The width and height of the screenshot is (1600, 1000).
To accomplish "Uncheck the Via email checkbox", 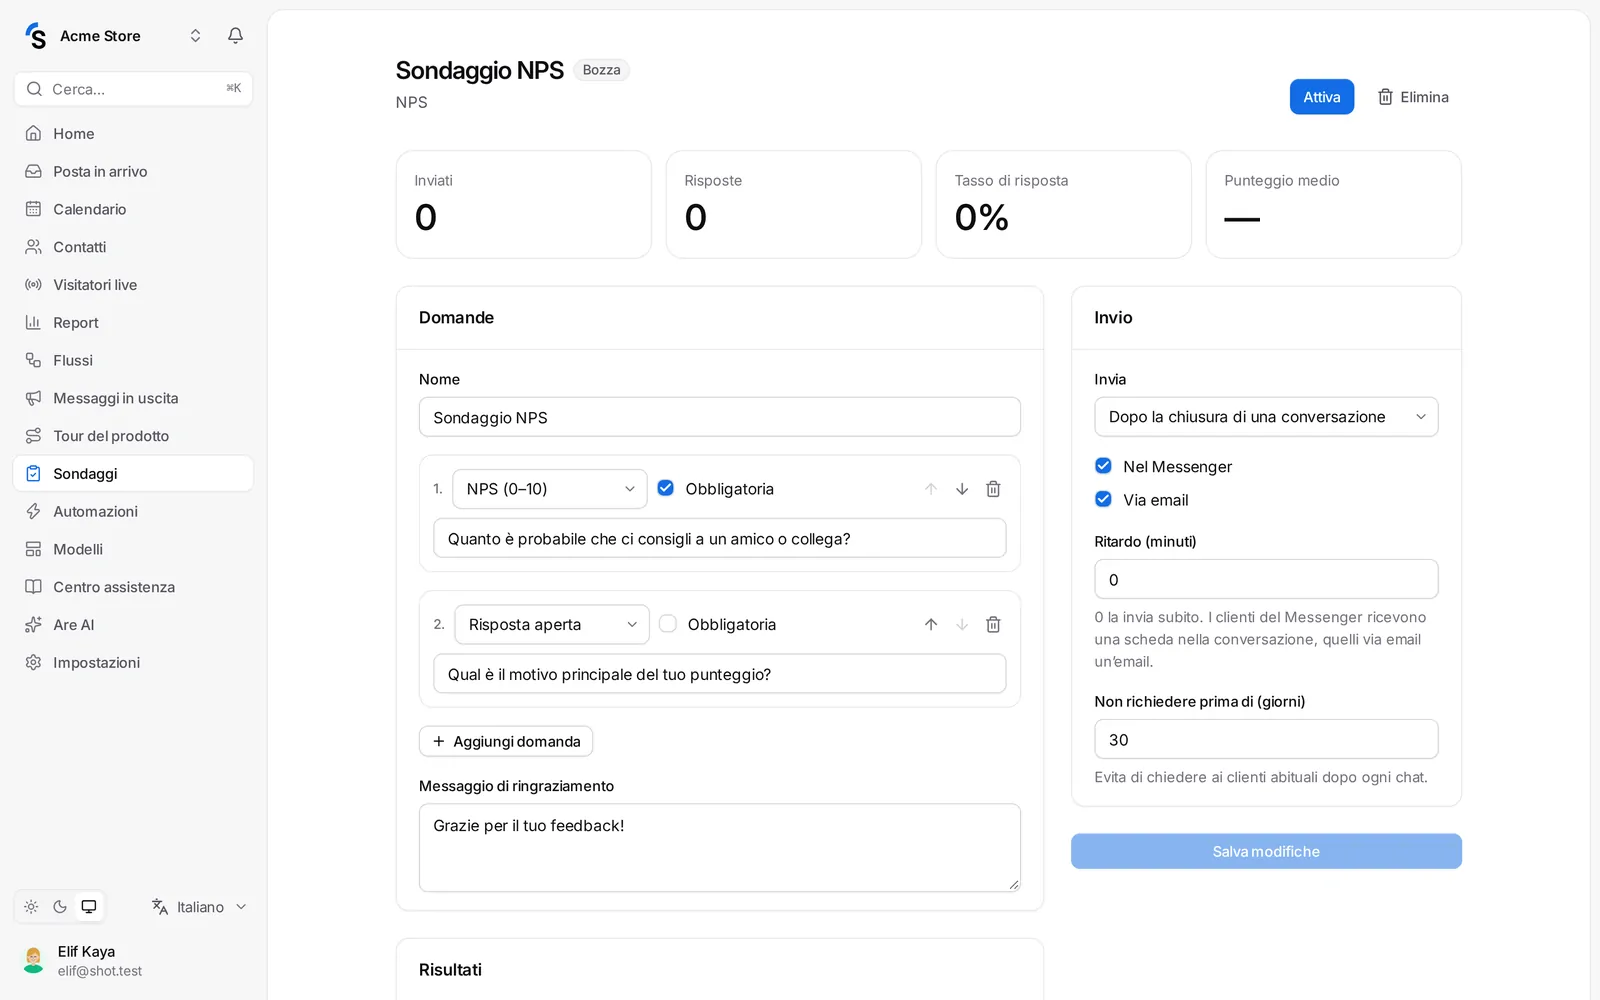I will [x=1103, y=499].
